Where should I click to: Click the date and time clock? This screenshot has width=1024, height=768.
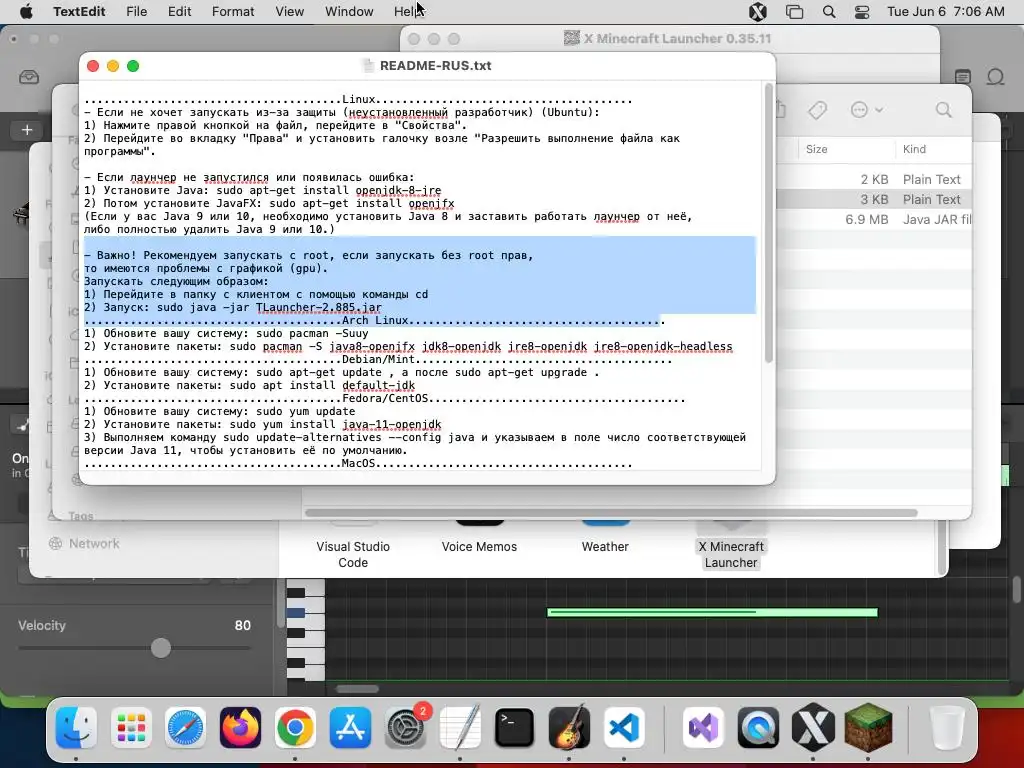946,12
